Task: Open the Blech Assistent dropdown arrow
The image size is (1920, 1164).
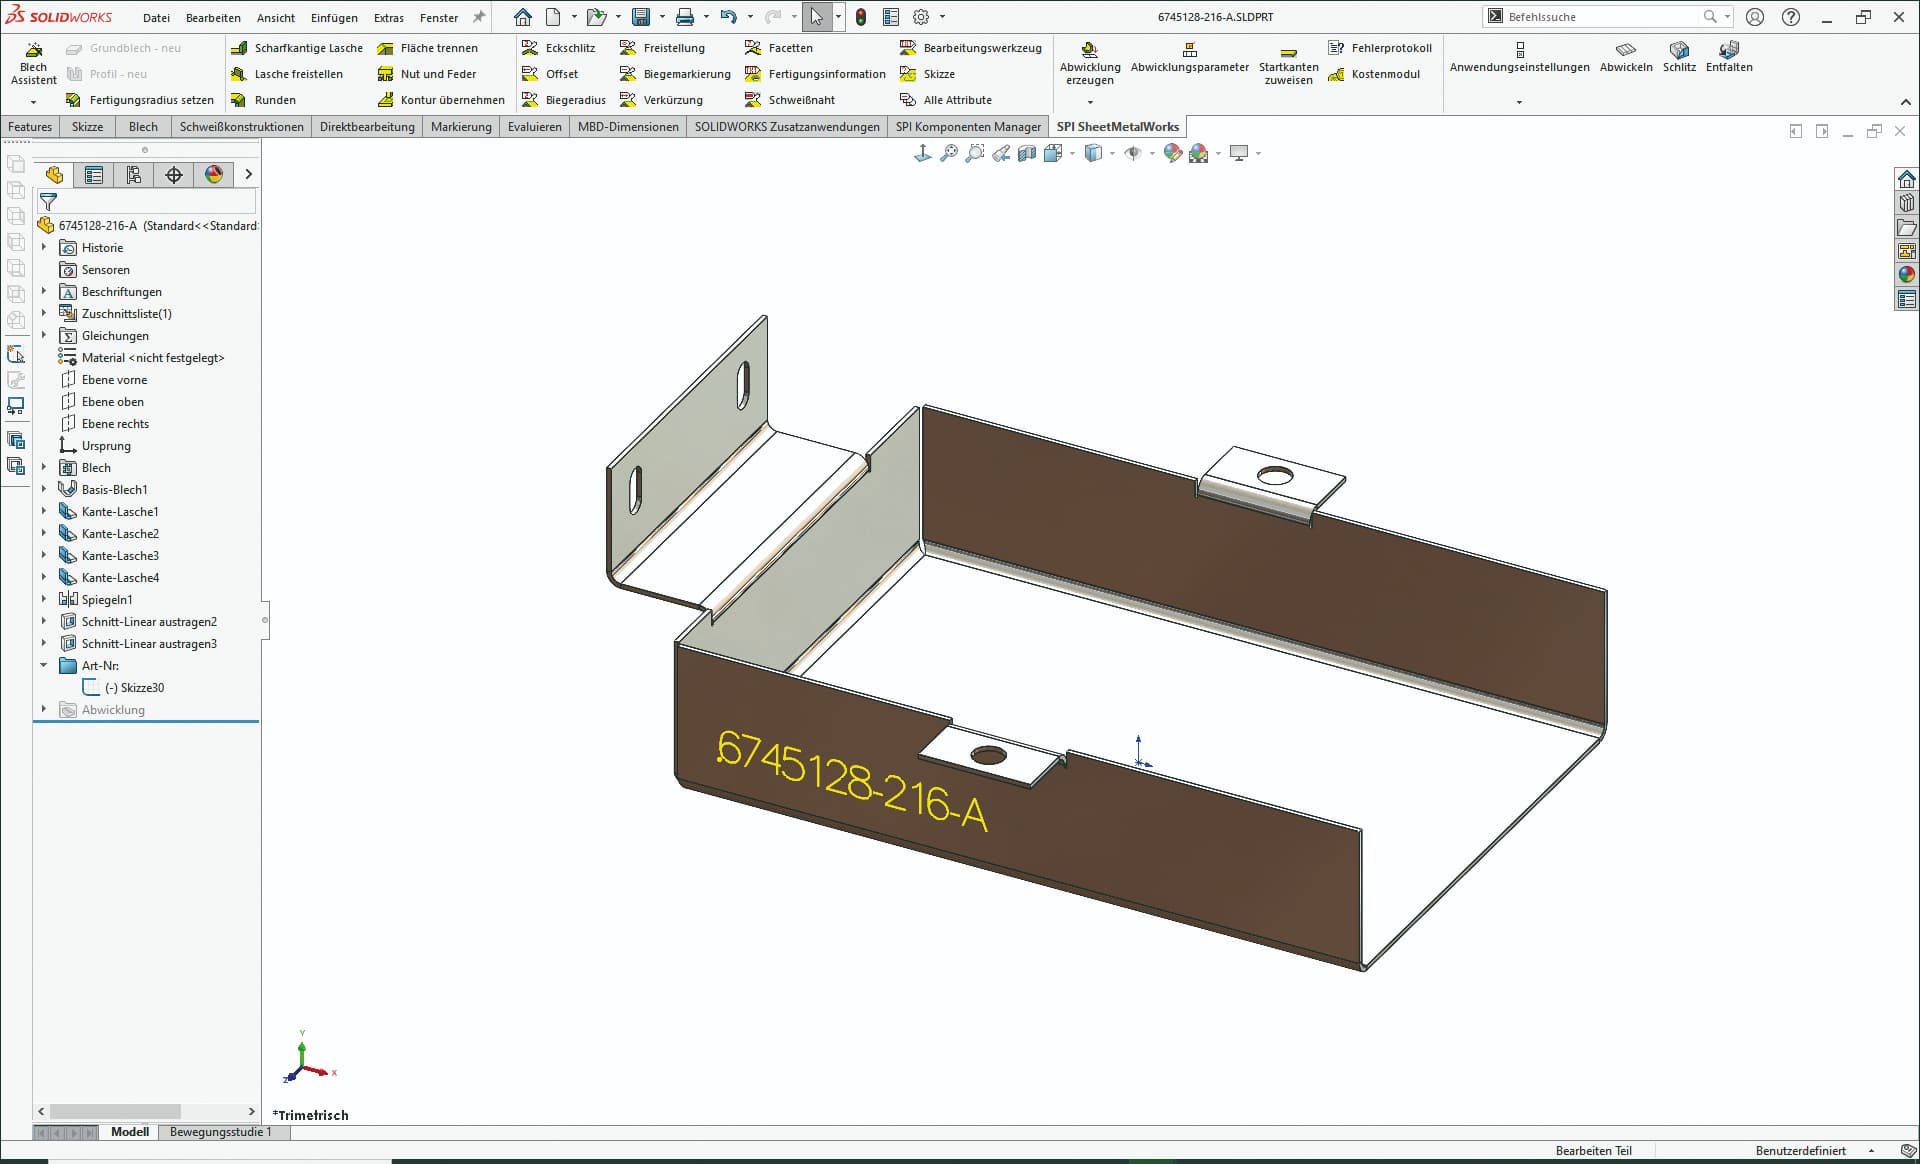Action: click(x=33, y=102)
